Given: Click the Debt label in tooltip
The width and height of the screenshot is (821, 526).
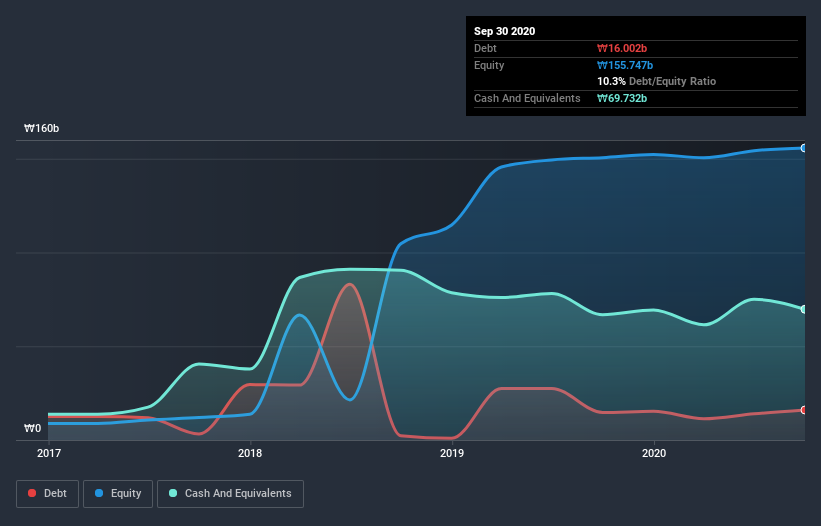Looking at the screenshot, I should click(x=485, y=48).
